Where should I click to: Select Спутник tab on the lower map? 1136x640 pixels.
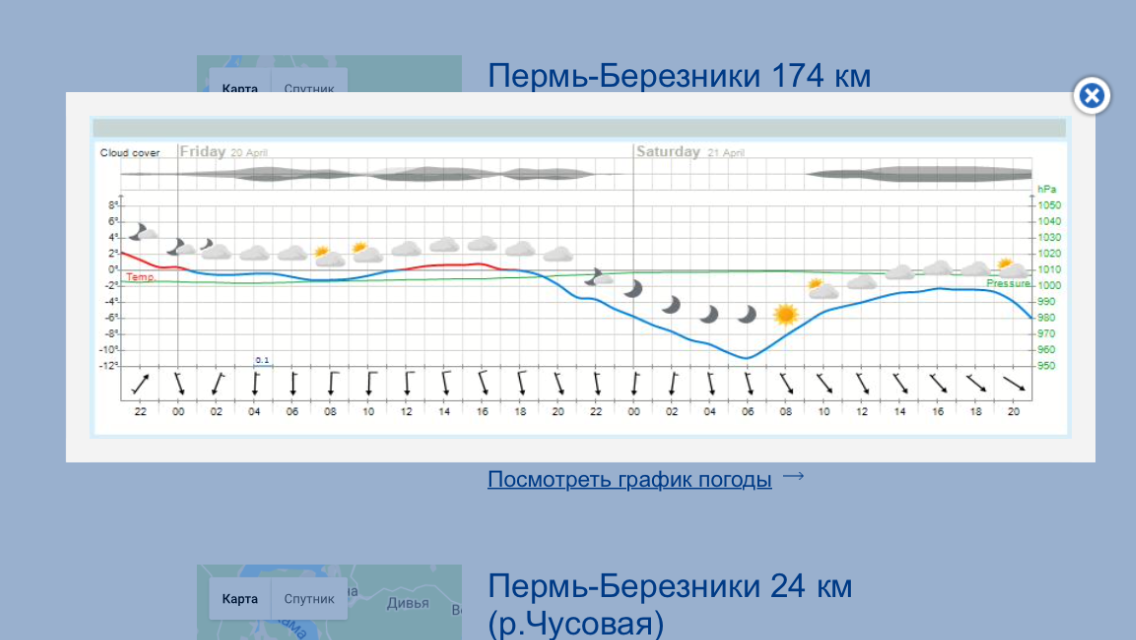(309, 599)
